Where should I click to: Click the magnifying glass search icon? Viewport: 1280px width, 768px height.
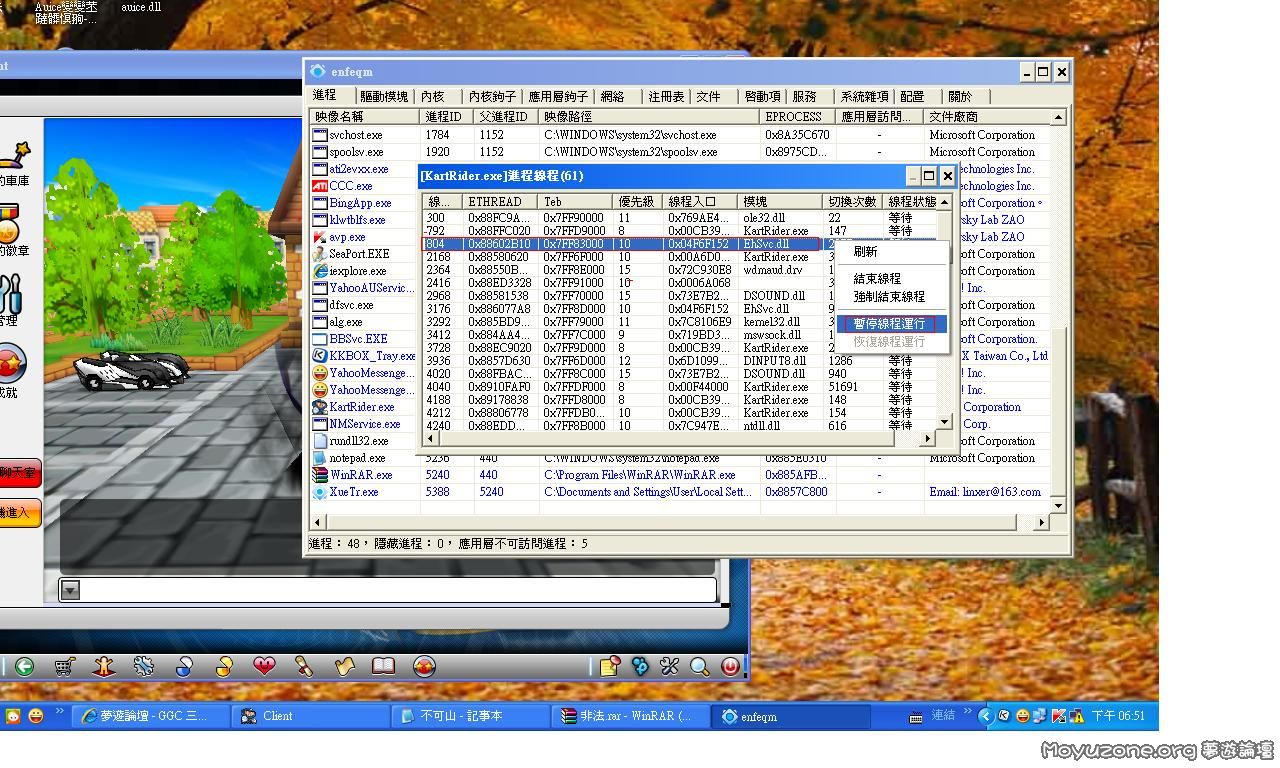pos(700,666)
